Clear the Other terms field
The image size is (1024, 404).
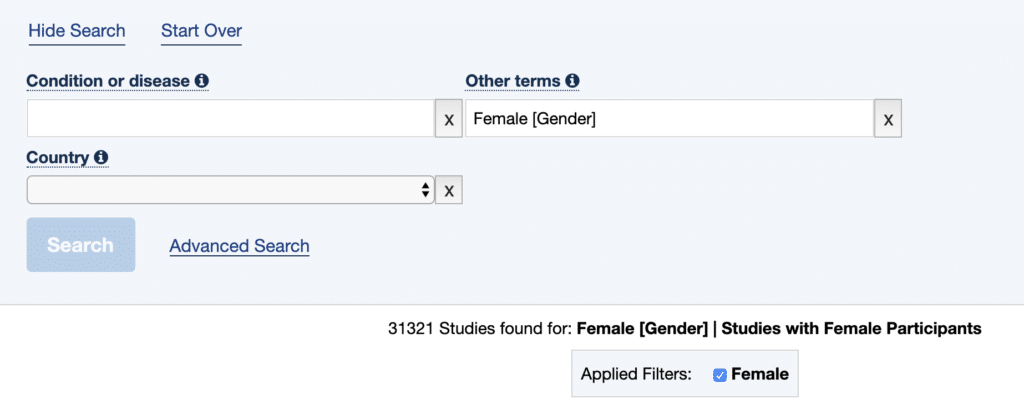click(x=888, y=119)
